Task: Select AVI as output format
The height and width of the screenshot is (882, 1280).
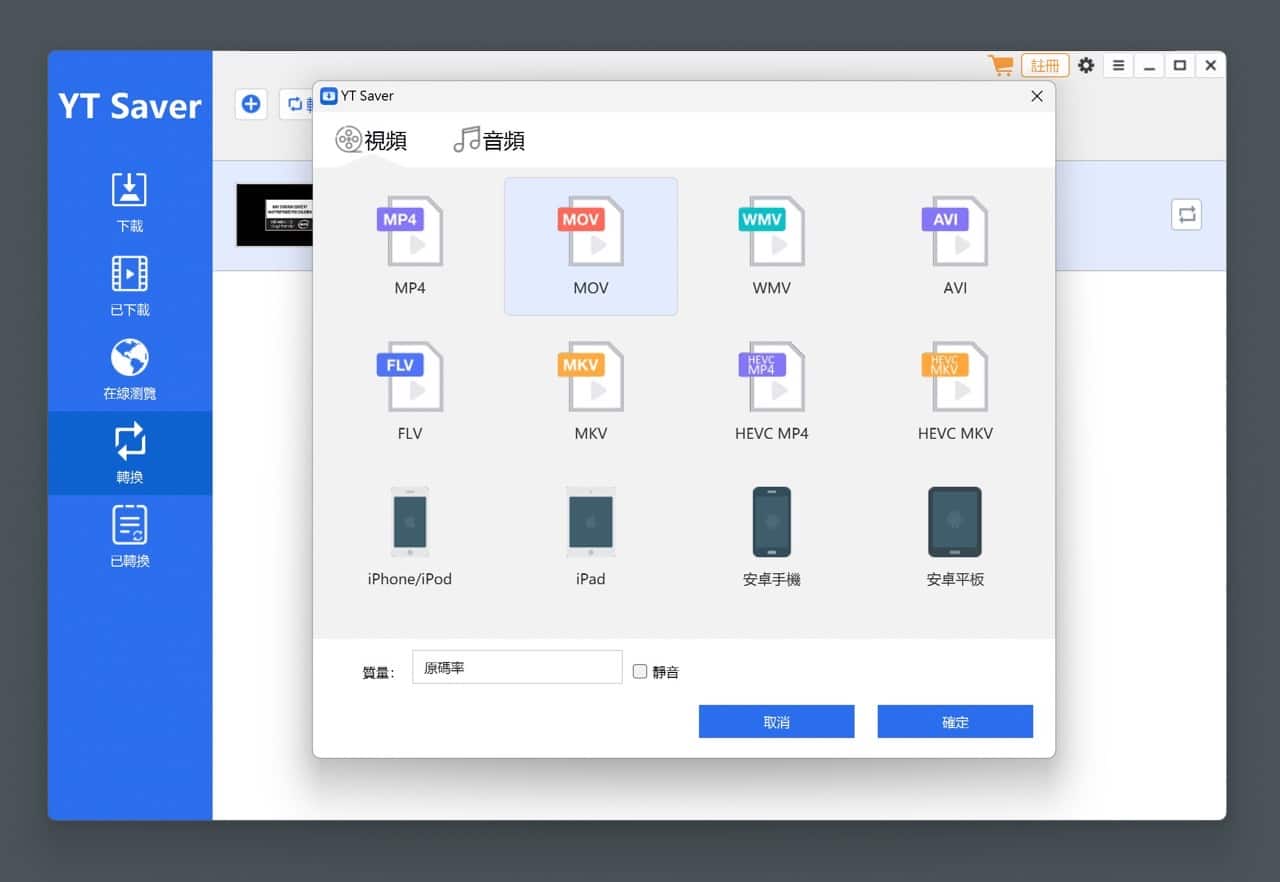Action: (955, 232)
